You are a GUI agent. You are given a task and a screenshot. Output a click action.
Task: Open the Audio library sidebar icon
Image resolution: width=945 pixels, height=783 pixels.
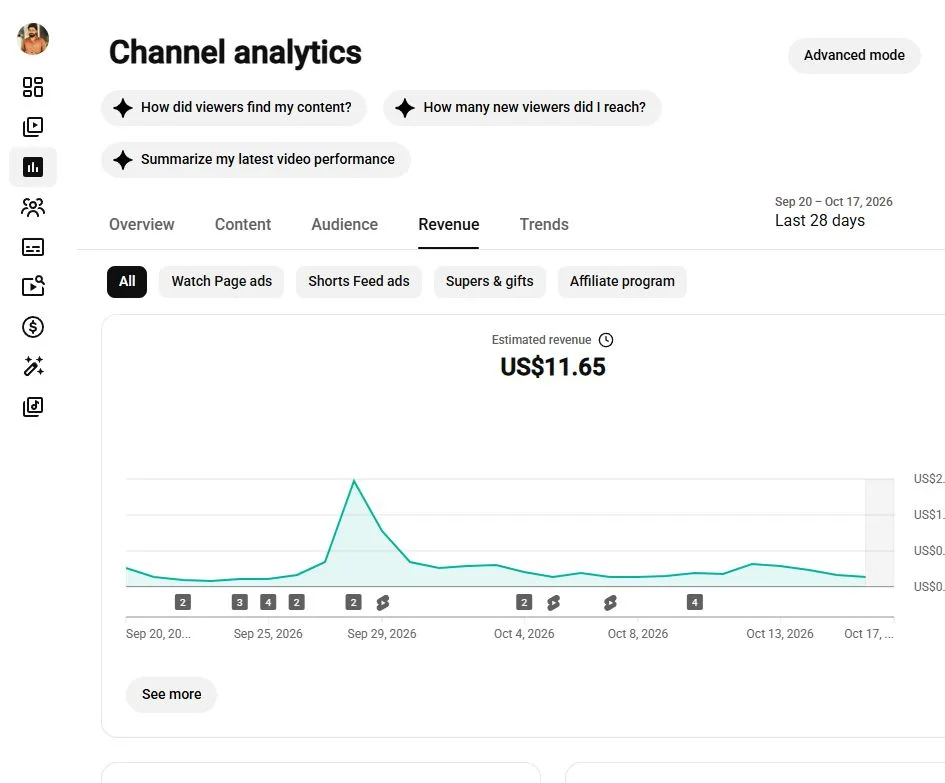[33, 407]
